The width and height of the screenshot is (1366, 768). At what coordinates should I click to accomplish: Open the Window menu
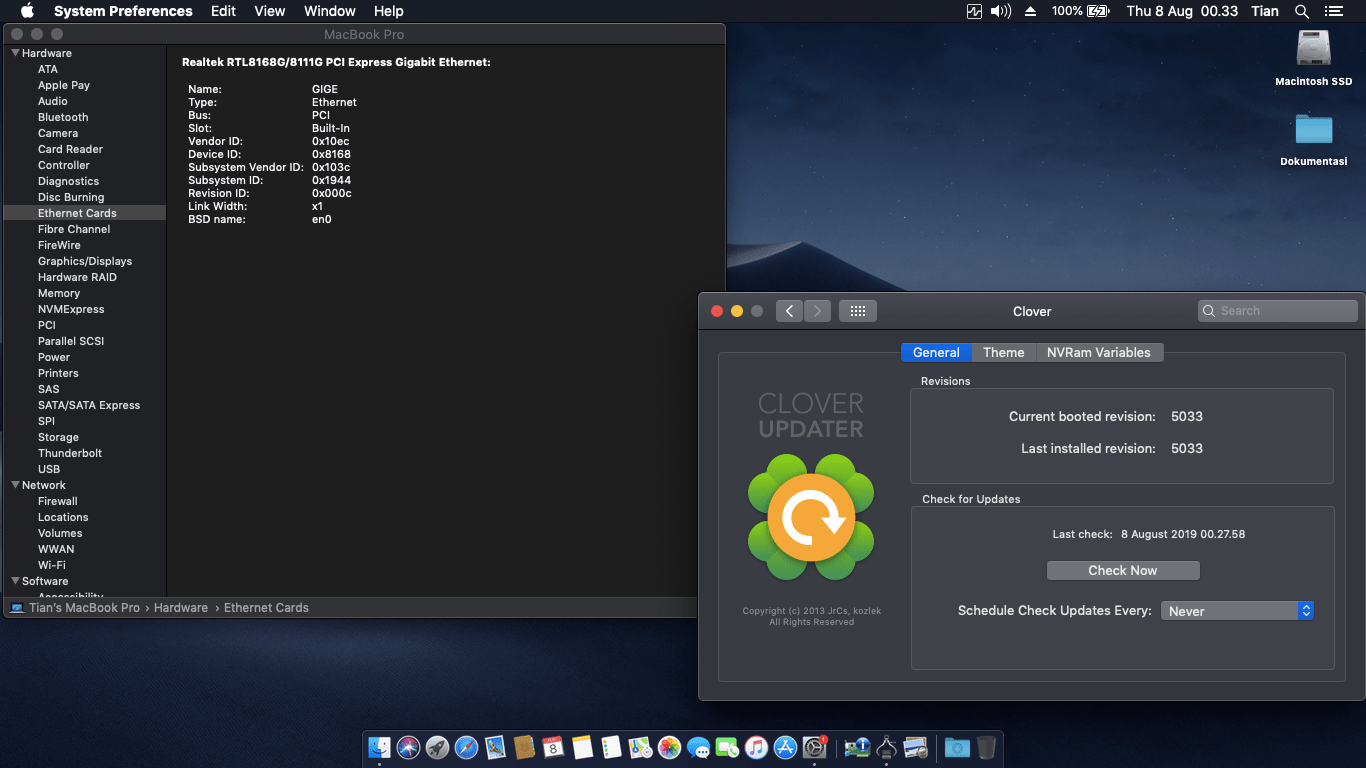point(329,11)
